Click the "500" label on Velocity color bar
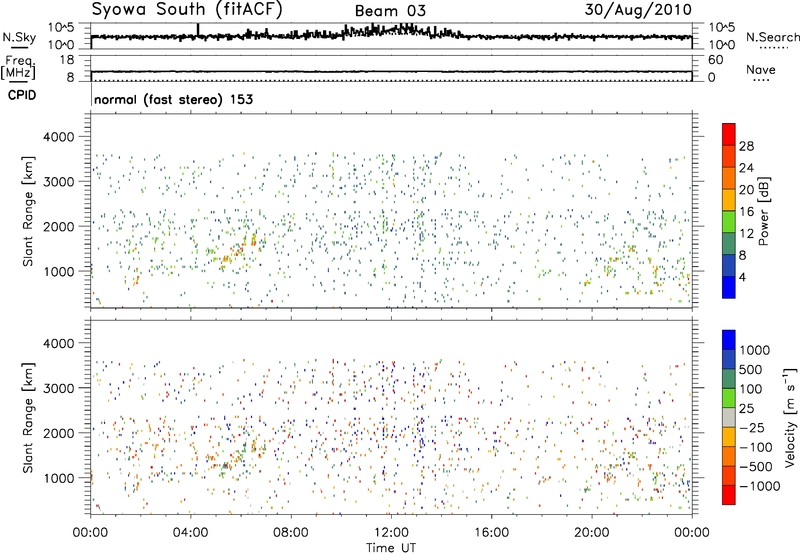Image resolution: width=800 pixels, height=554 pixels. 751,370
